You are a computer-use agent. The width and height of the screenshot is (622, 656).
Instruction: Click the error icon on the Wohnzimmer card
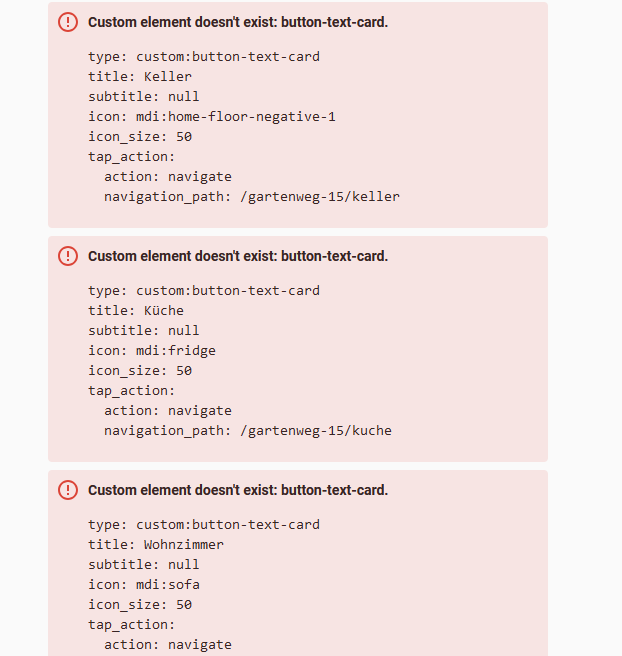(x=68, y=490)
